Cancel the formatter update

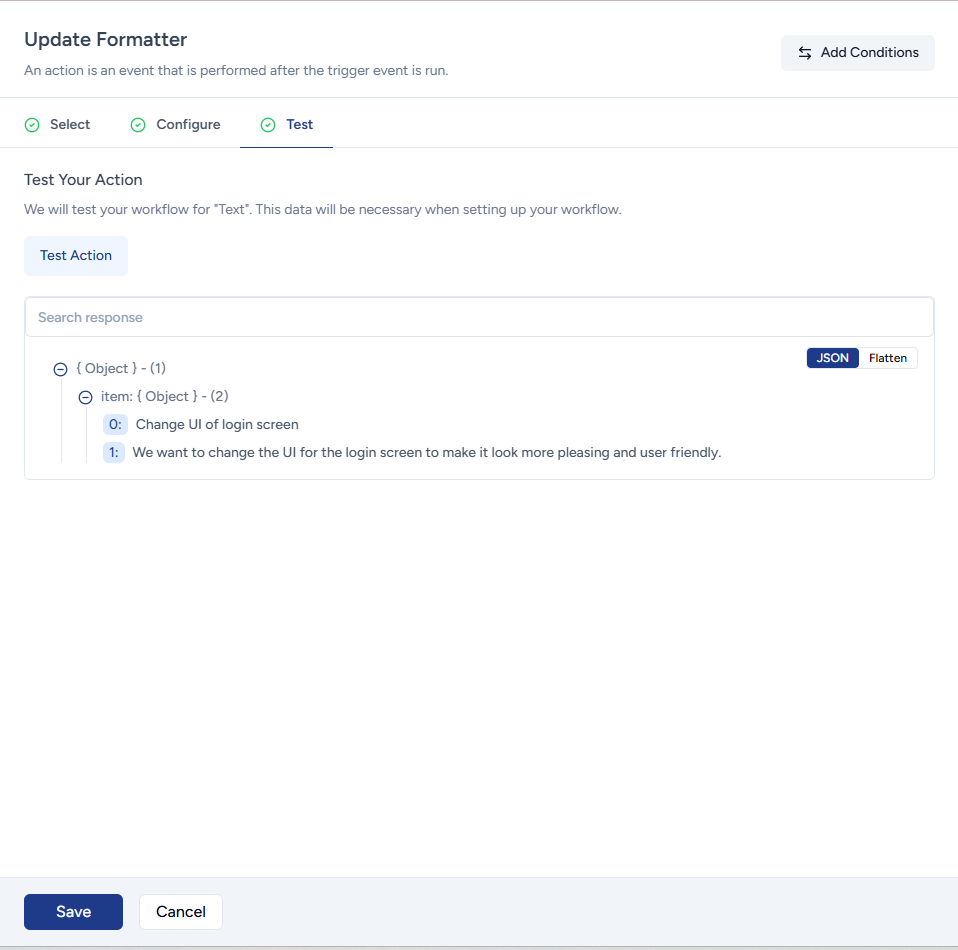click(x=181, y=912)
